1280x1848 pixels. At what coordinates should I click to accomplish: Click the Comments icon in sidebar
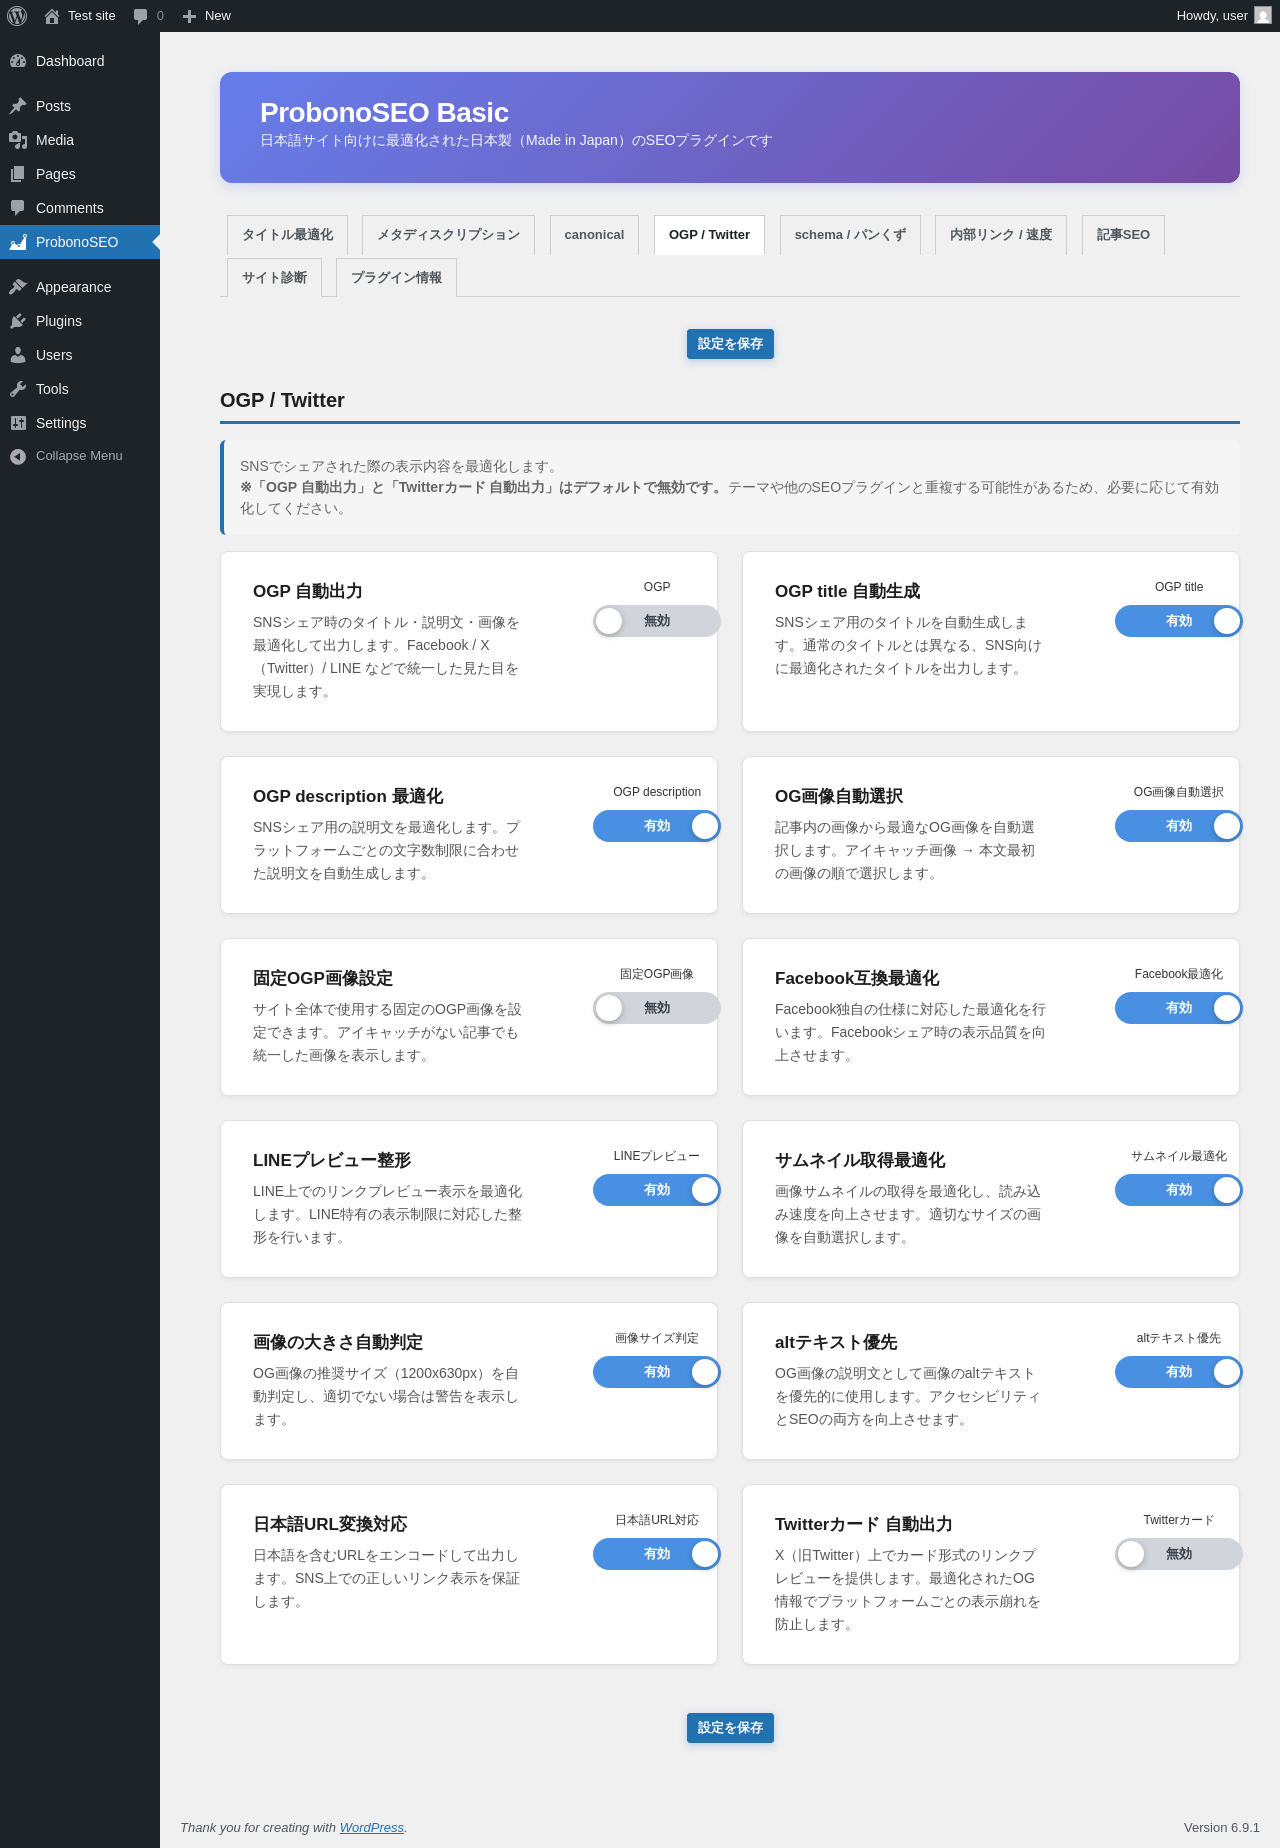18,208
